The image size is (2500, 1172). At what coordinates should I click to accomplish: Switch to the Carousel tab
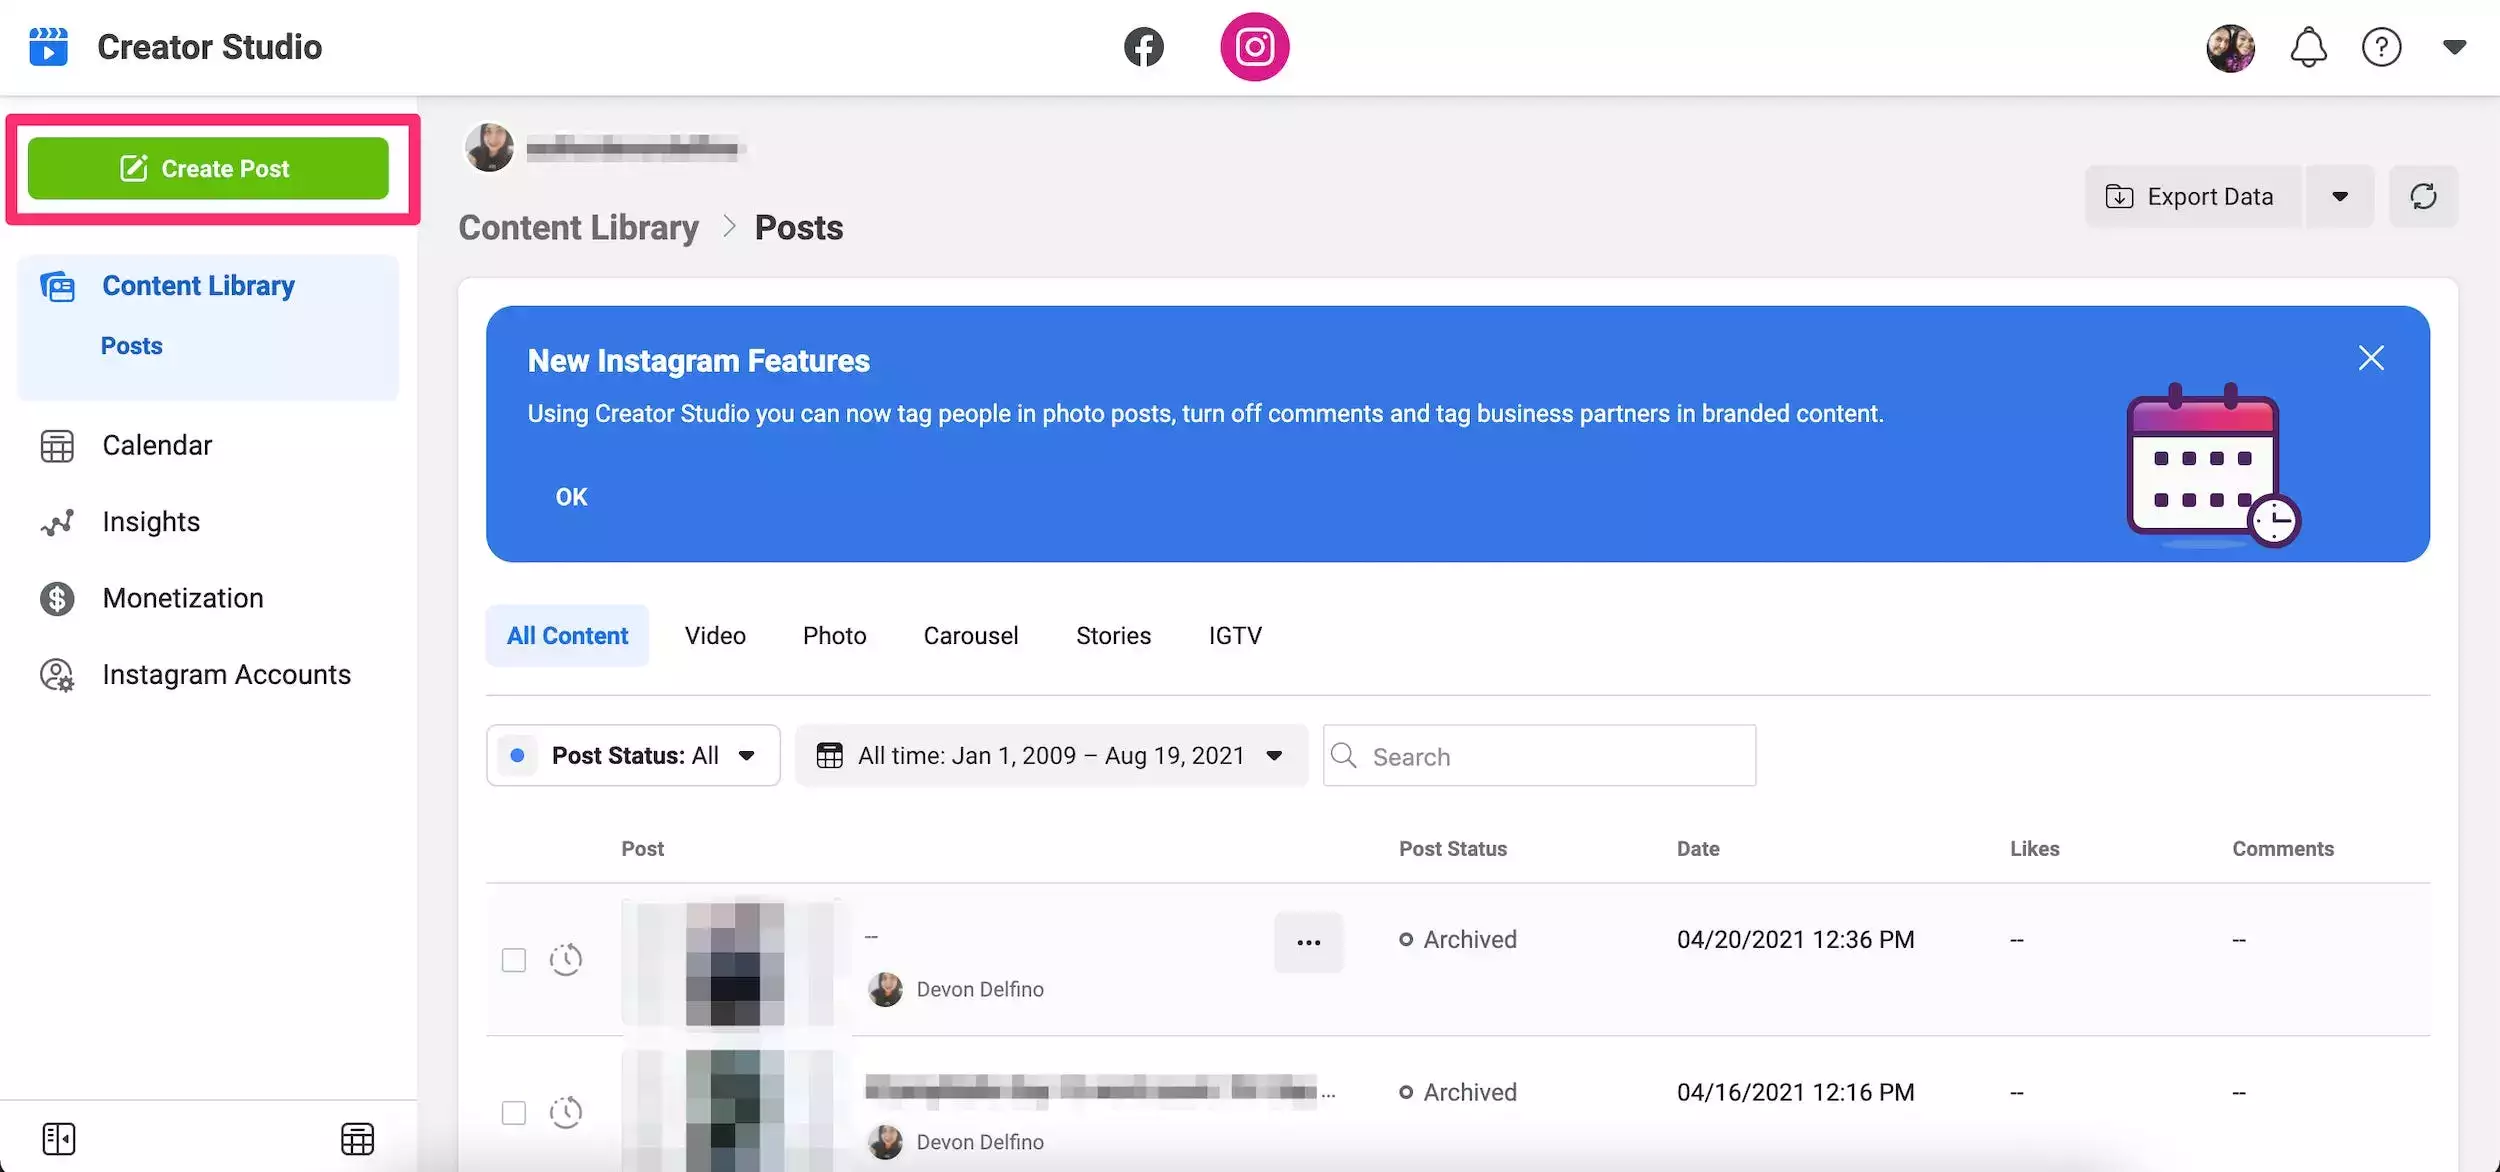point(970,636)
